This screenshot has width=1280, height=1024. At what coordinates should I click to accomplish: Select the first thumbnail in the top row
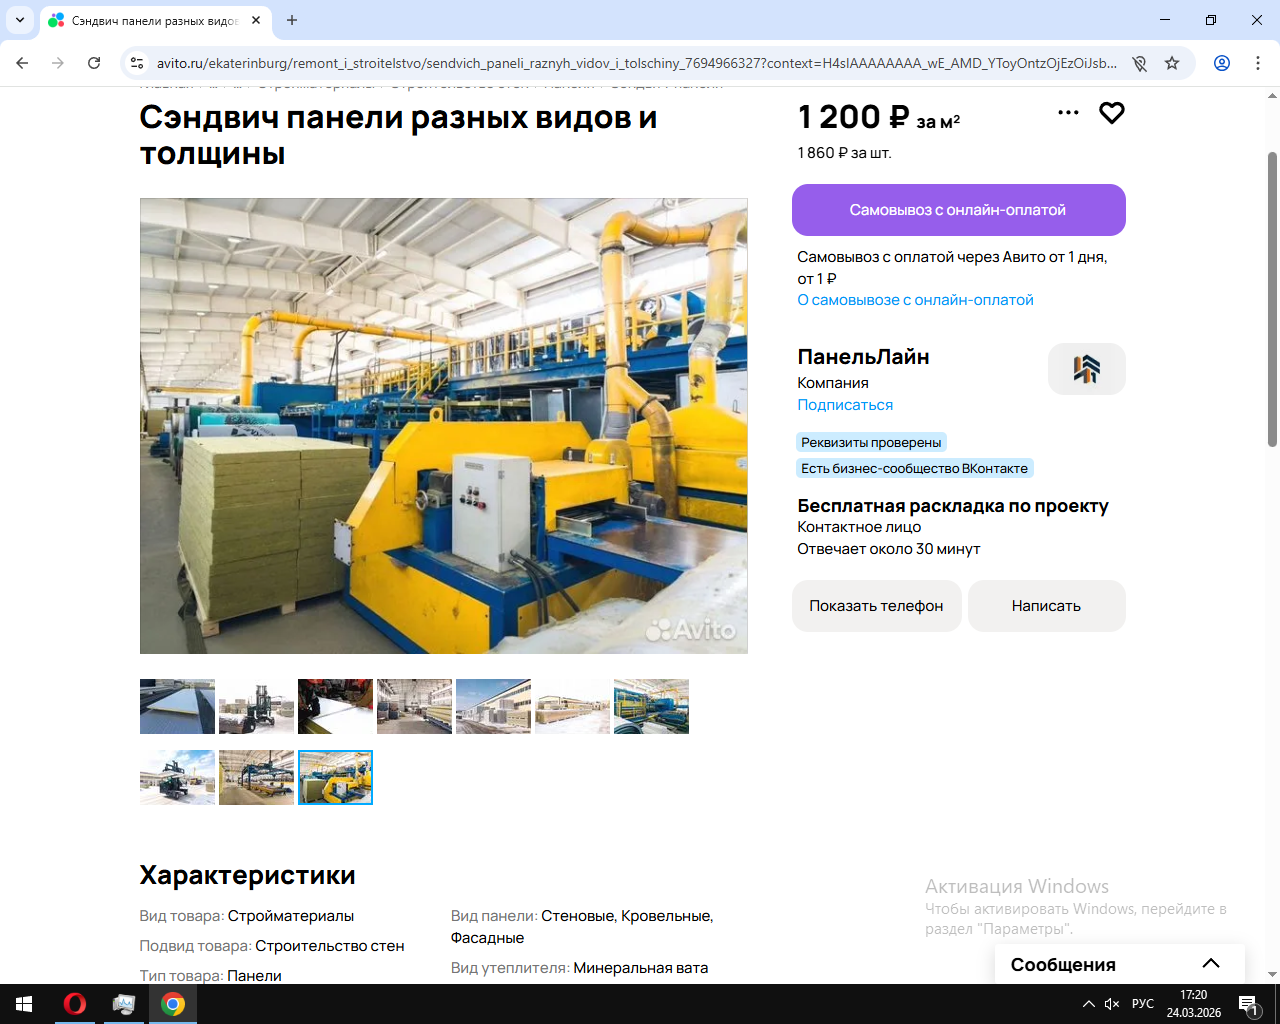(177, 706)
